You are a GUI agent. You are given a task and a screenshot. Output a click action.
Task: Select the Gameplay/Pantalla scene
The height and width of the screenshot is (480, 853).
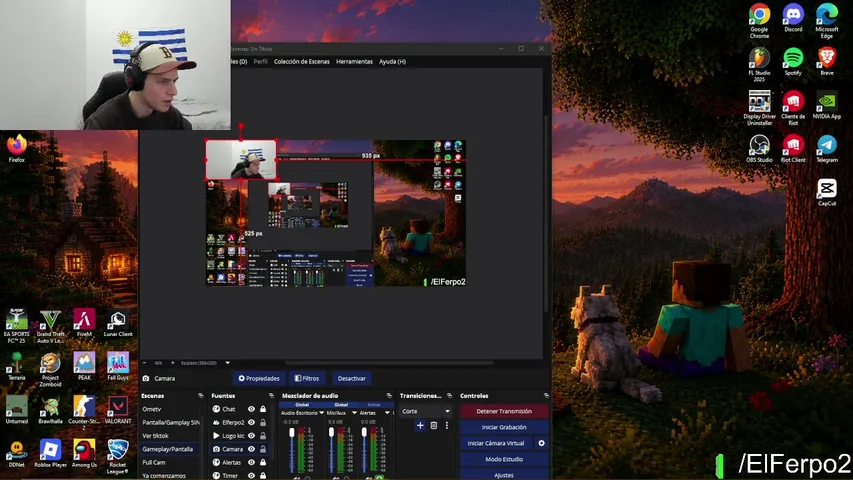(x=170, y=449)
